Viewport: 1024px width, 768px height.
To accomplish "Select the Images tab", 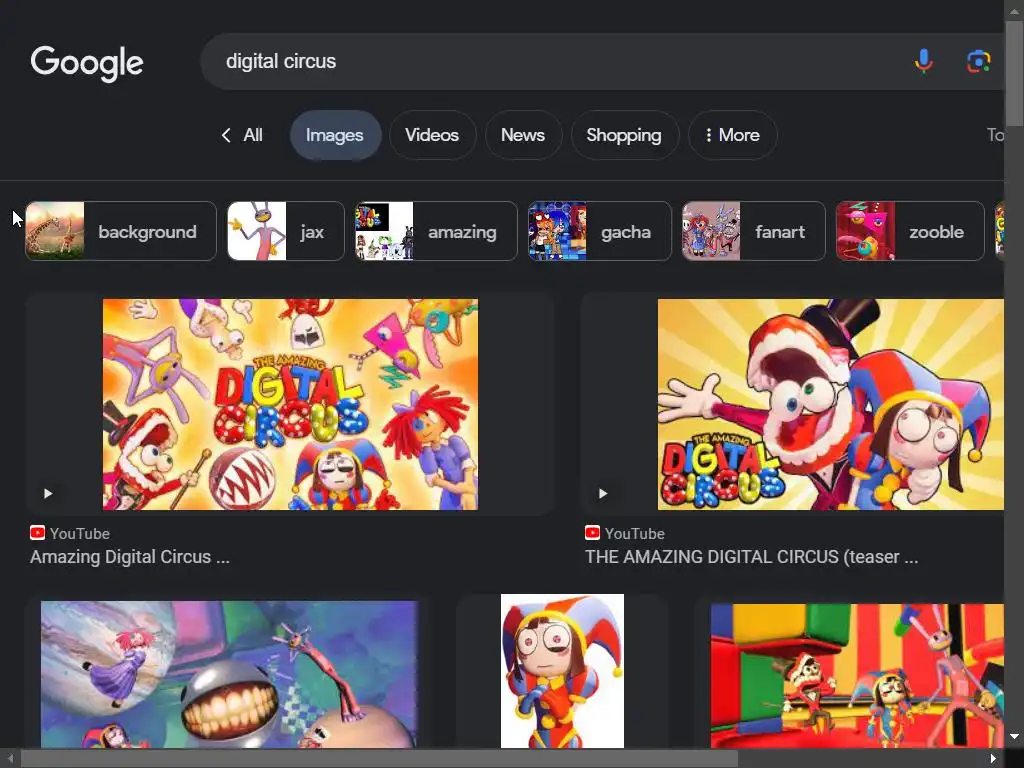I will pos(335,135).
